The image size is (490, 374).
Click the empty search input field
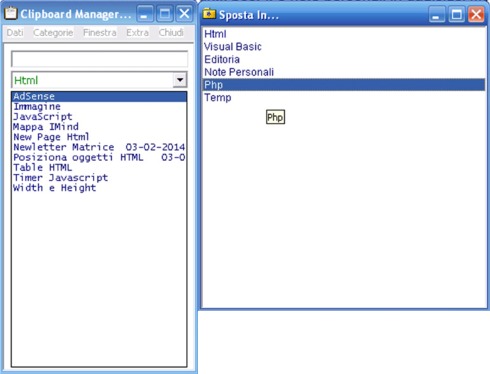[x=99, y=59]
